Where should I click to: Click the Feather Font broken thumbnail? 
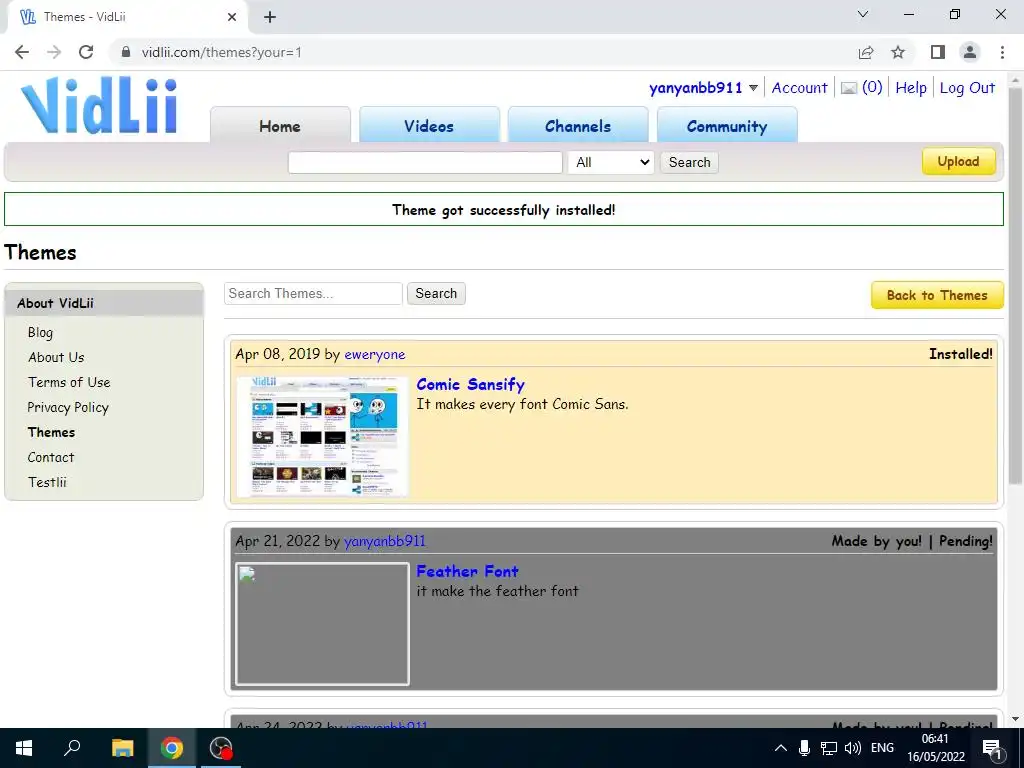click(323, 624)
